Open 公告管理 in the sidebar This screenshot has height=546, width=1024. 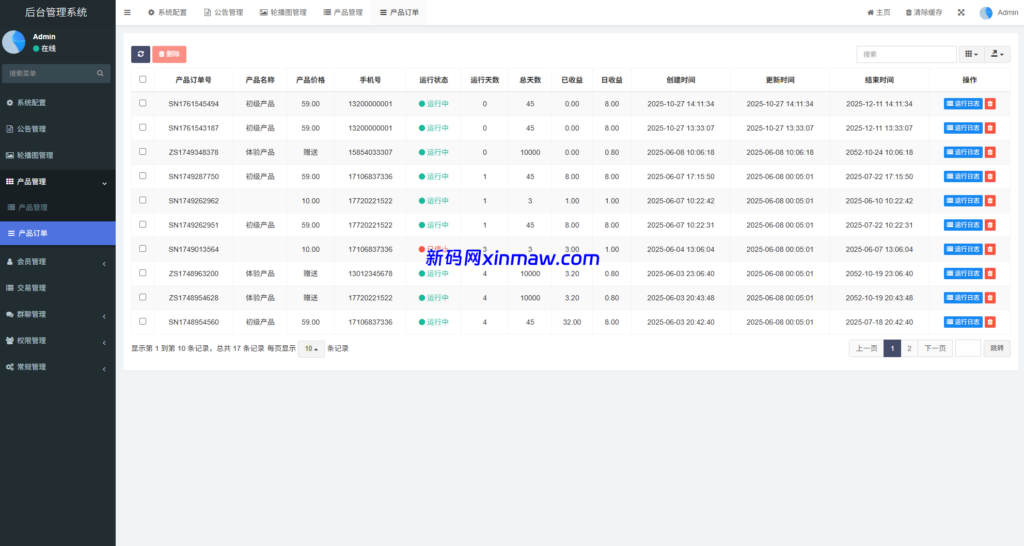pyautogui.click(x=57, y=129)
